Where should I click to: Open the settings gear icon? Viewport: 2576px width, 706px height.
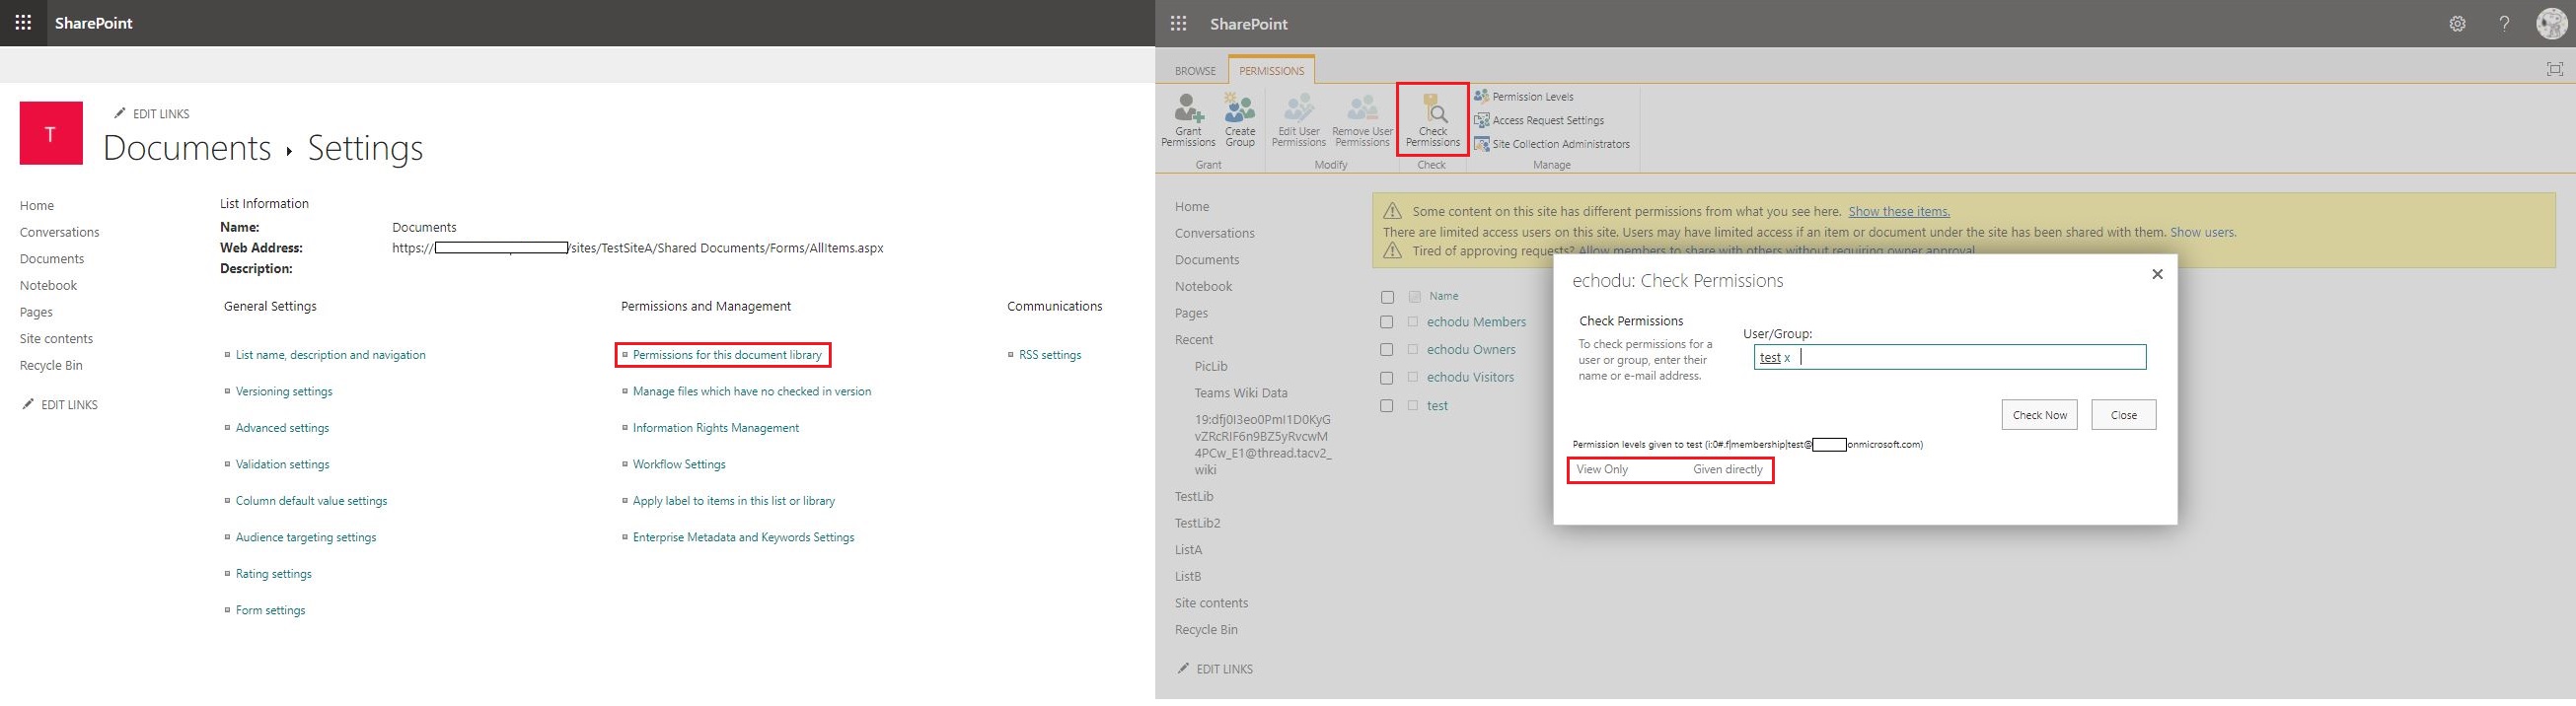point(2457,24)
